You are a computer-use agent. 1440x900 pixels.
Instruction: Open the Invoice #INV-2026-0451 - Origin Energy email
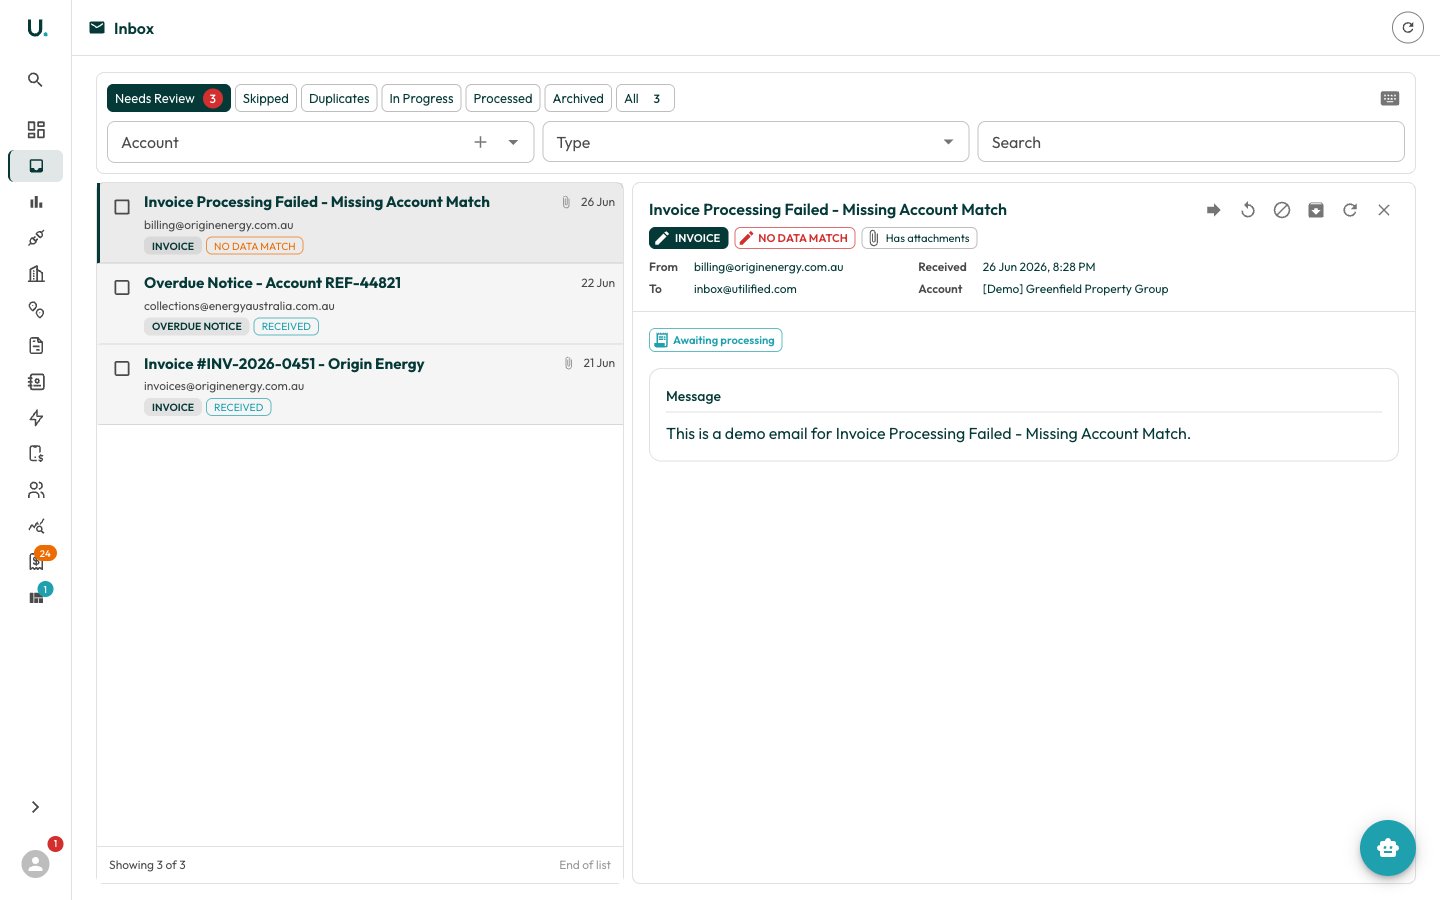pos(360,385)
